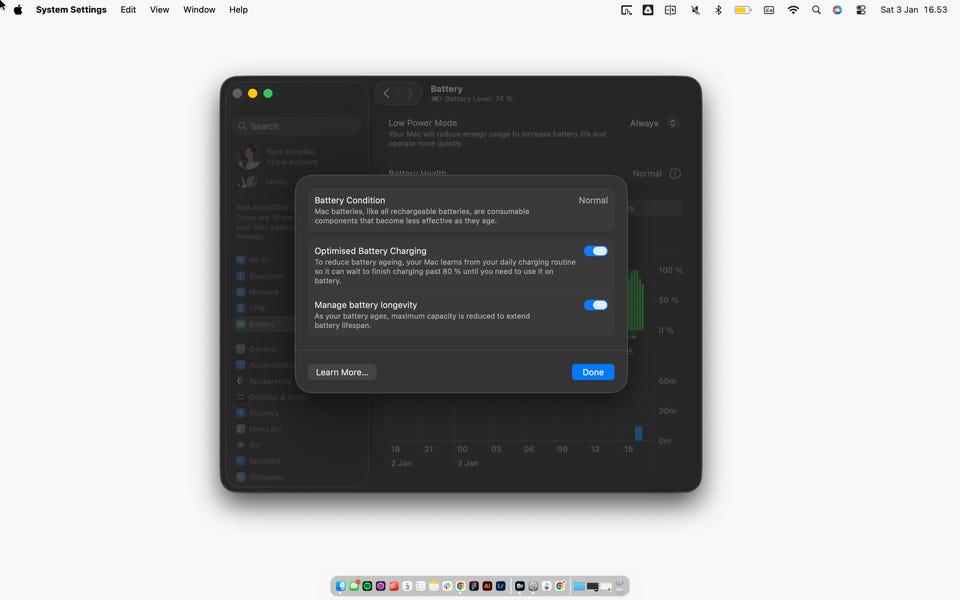Click the date and time clock

tap(913, 10)
